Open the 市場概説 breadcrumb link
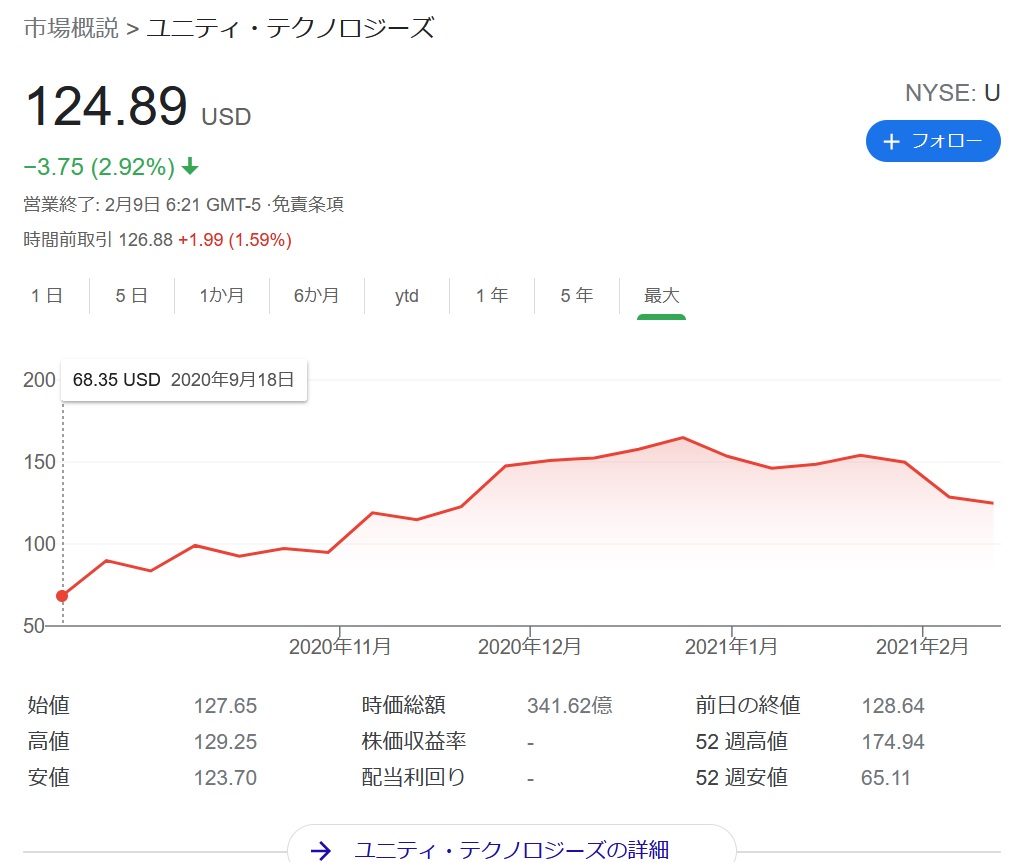The width and height of the screenshot is (1014, 862). click(x=70, y=28)
